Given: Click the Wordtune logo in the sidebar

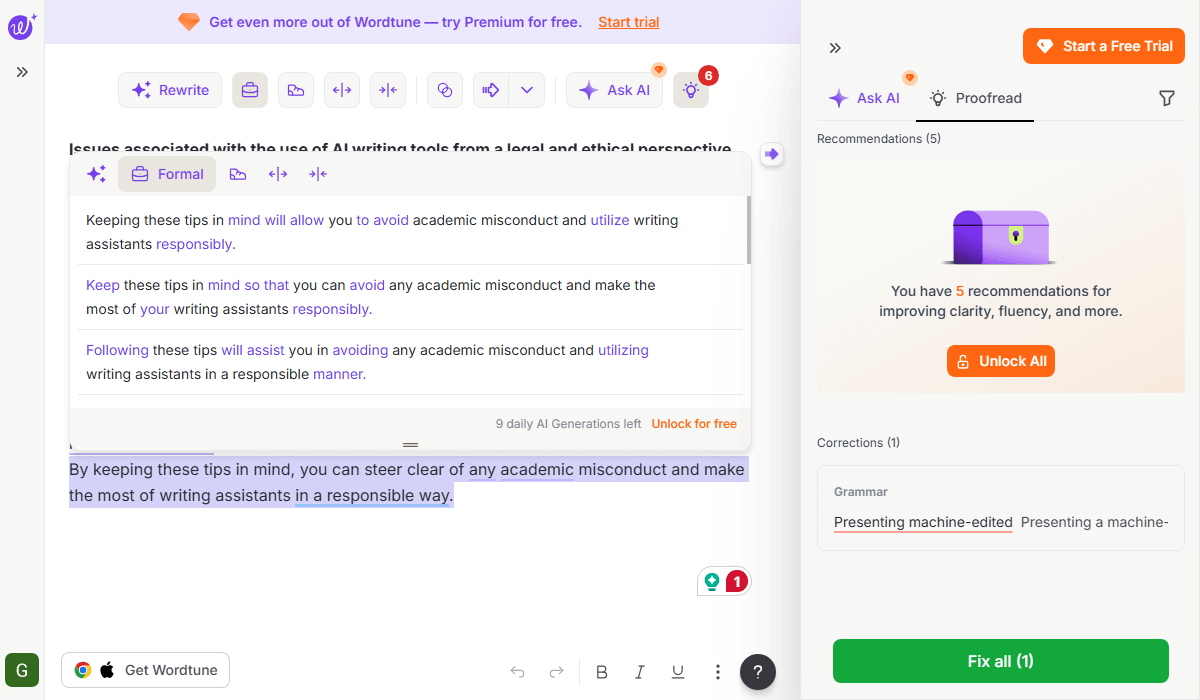Looking at the screenshot, I should pyautogui.click(x=22, y=27).
